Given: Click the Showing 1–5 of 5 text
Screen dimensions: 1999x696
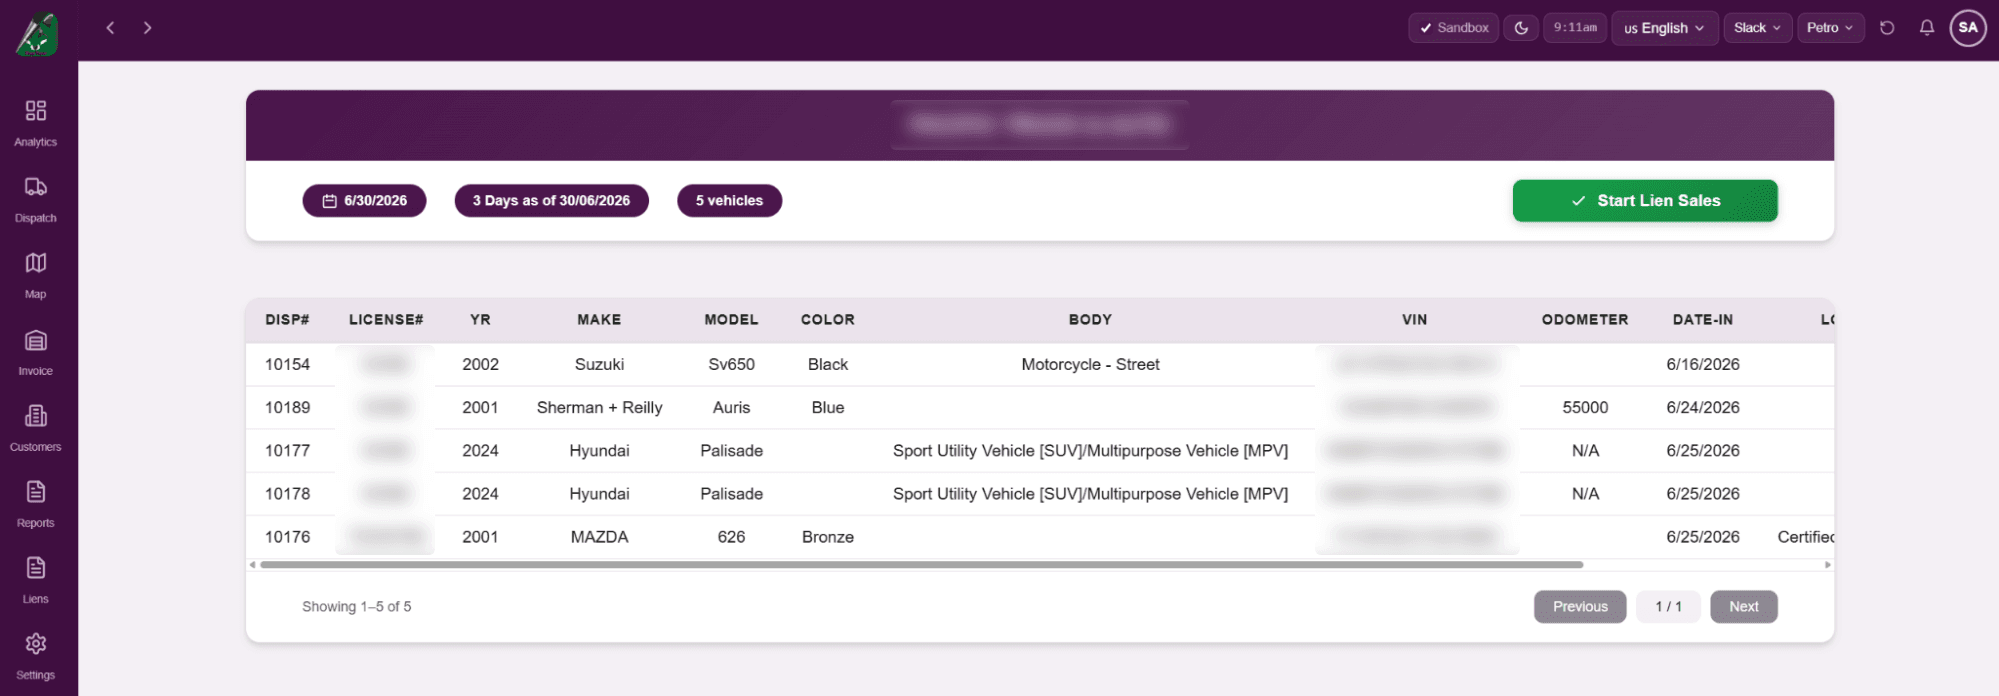Looking at the screenshot, I should [x=357, y=607].
